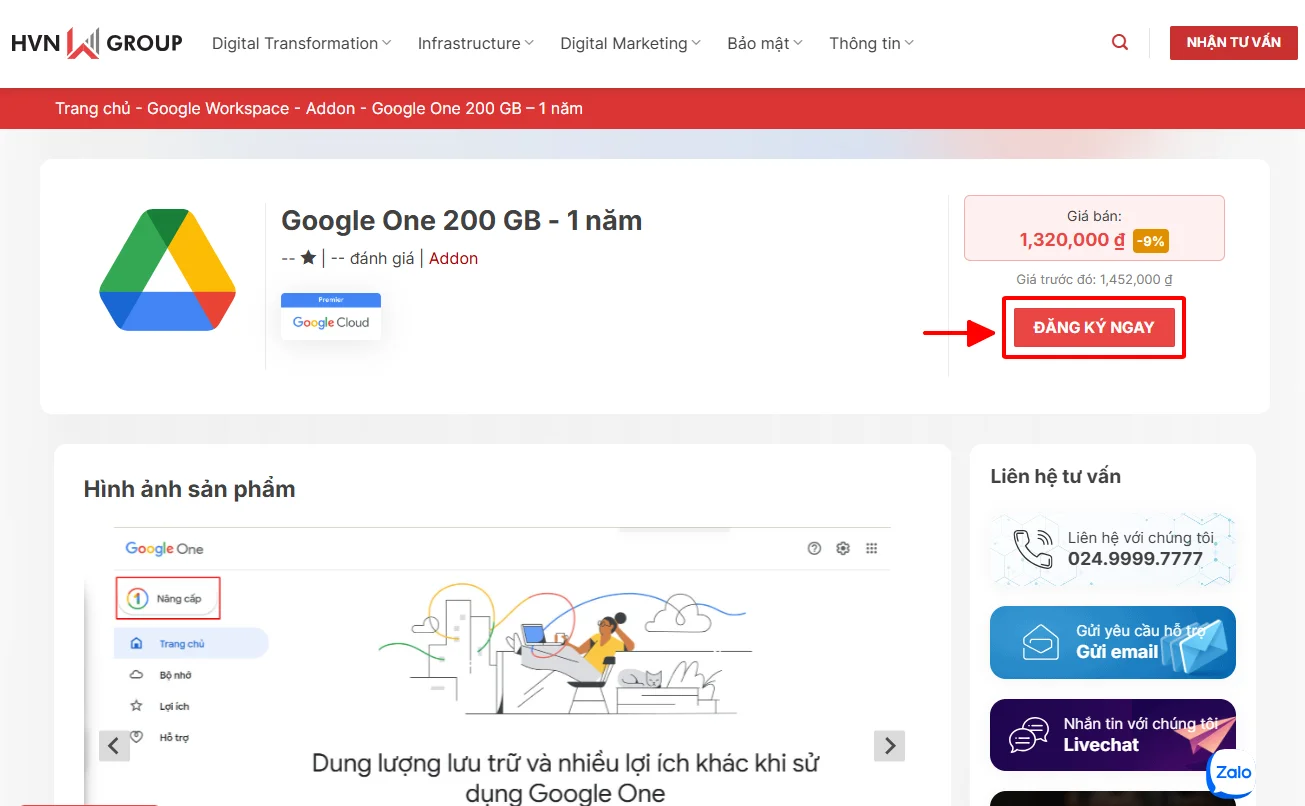
Task: Expand the Infrastructure dropdown menu
Action: [x=475, y=43]
